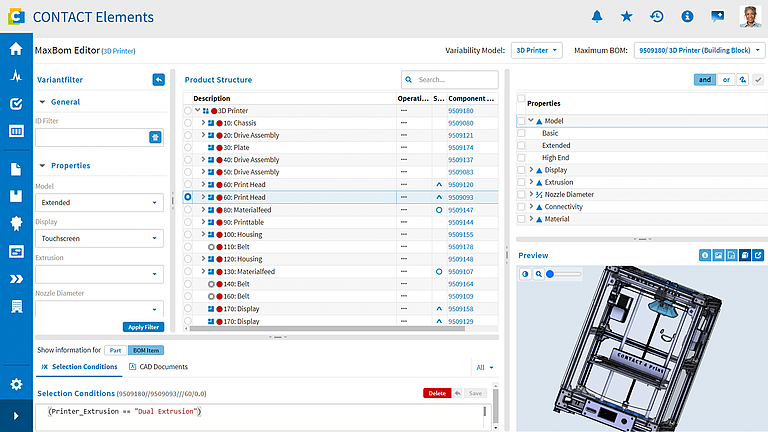
Task: Open component link 9509147
Action: (460, 210)
